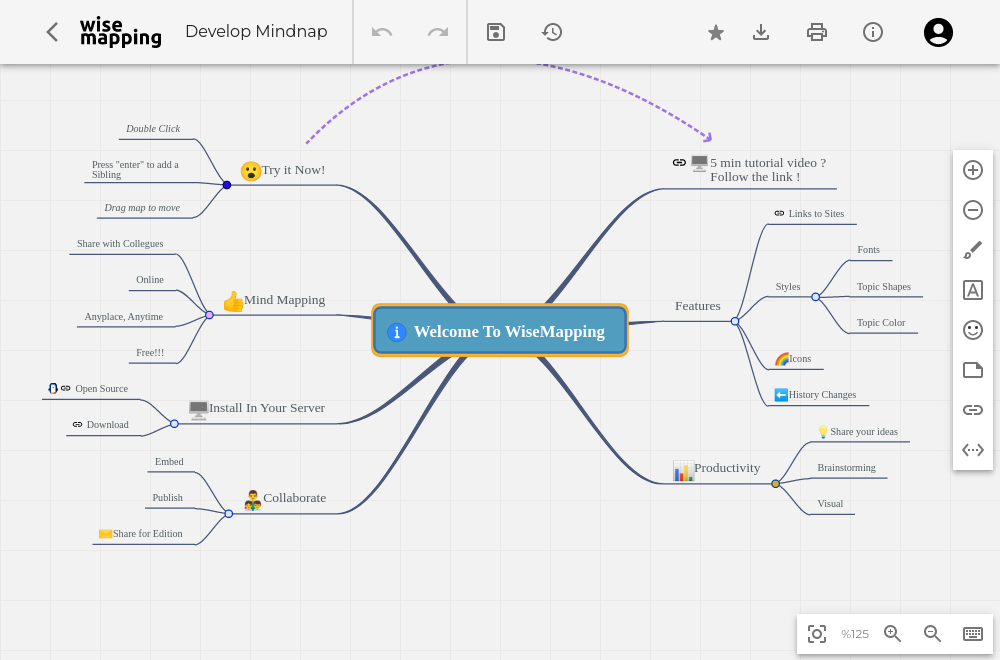Open the topic style brush tool
This screenshot has width=1000, height=660.
[x=973, y=250]
